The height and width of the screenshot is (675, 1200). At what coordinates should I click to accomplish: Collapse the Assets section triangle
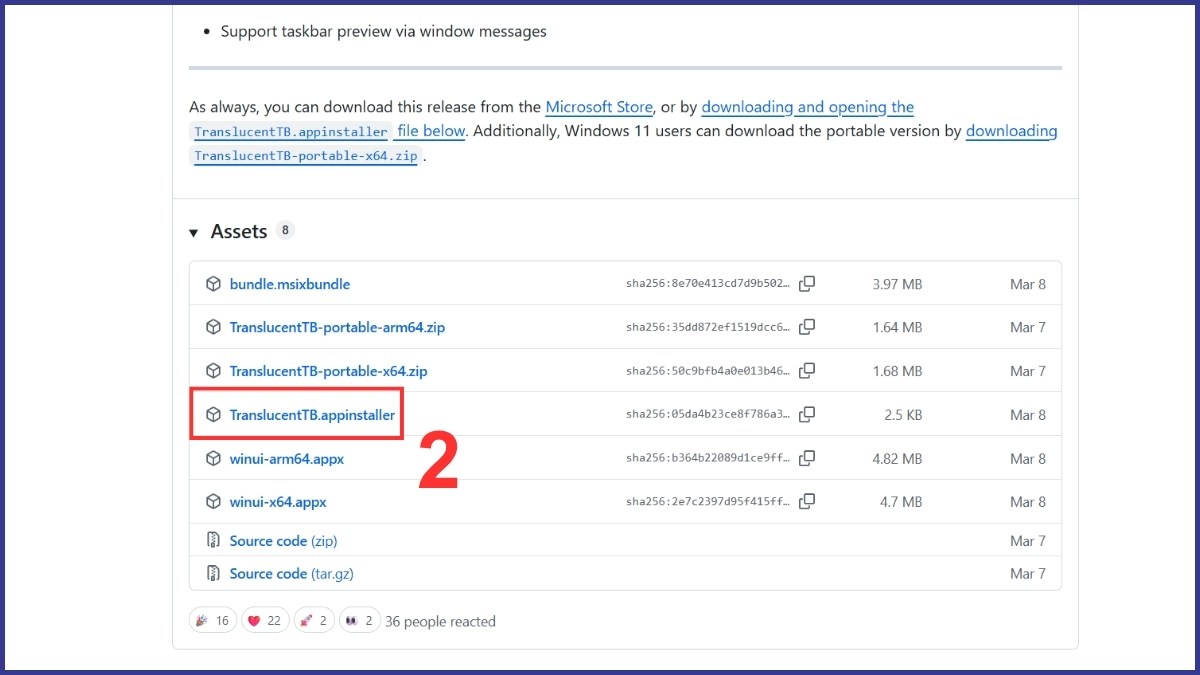(x=194, y=233)
